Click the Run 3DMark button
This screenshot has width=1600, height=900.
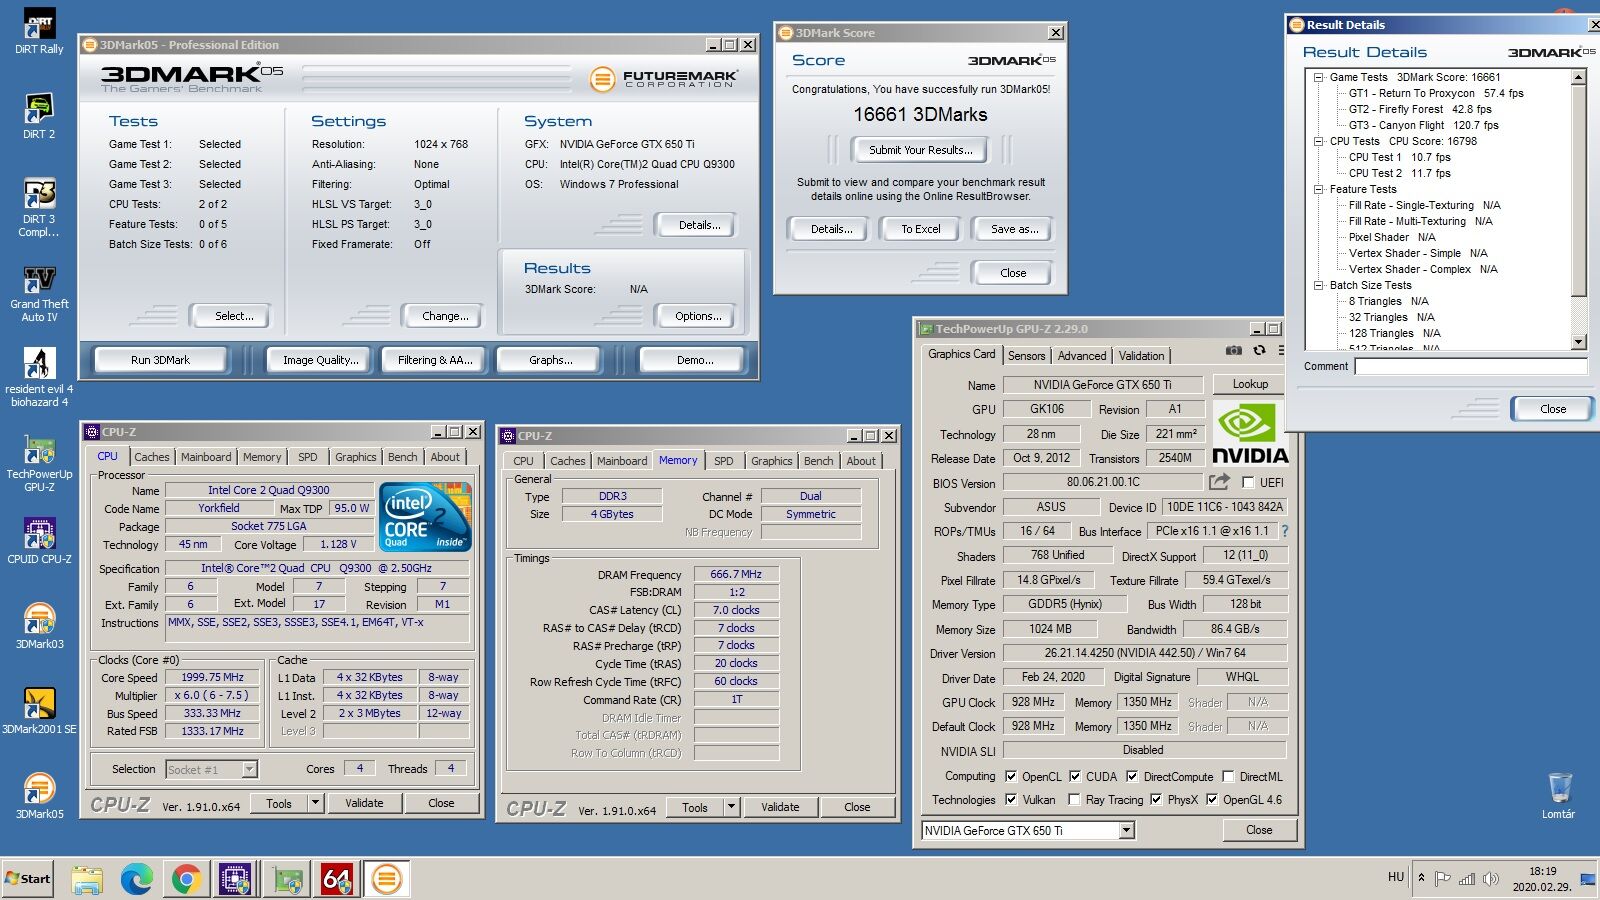(x=160, y=360)
